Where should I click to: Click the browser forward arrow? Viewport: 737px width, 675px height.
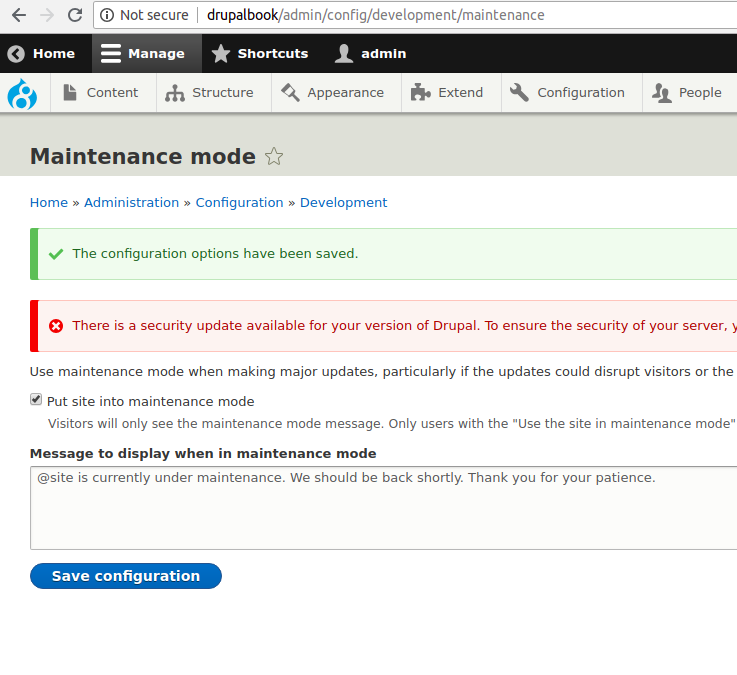[47, 15]
